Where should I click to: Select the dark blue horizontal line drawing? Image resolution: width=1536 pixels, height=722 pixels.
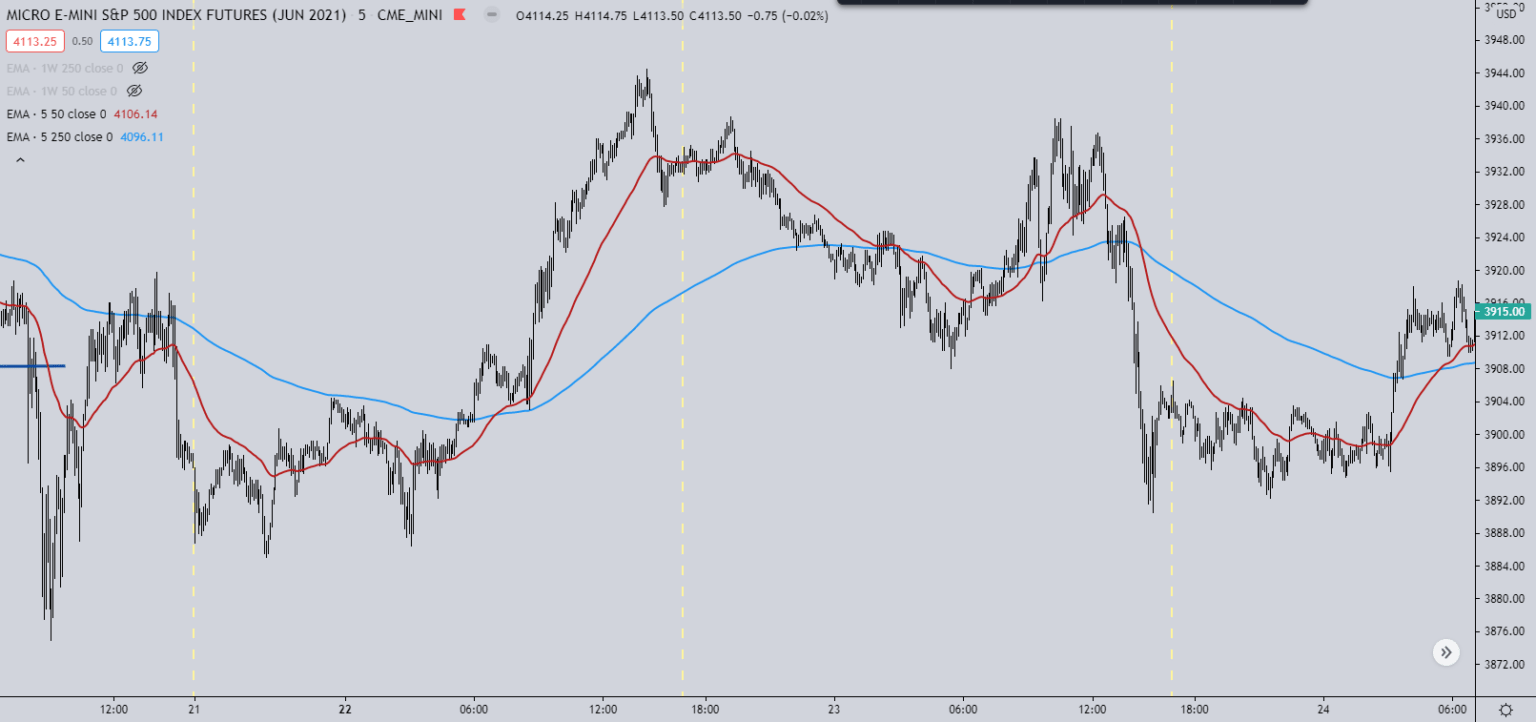pos(32,366)
